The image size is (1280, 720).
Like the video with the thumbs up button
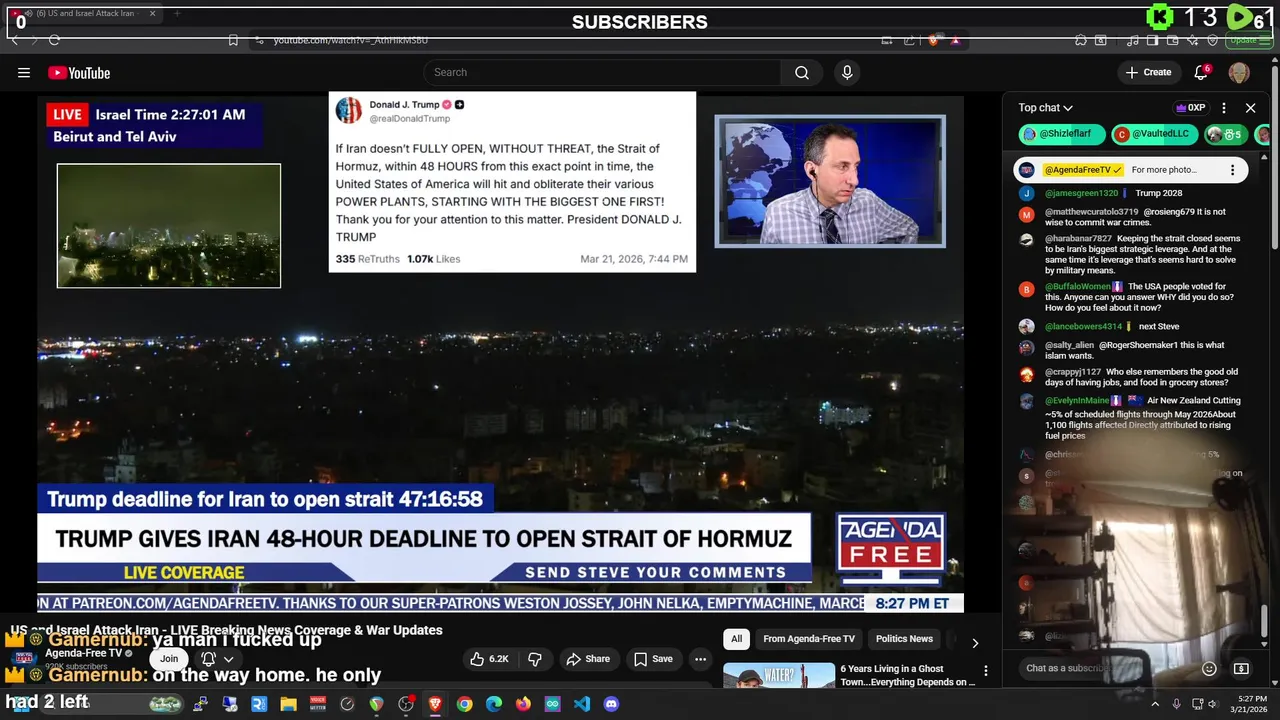(x=490, y=659)
